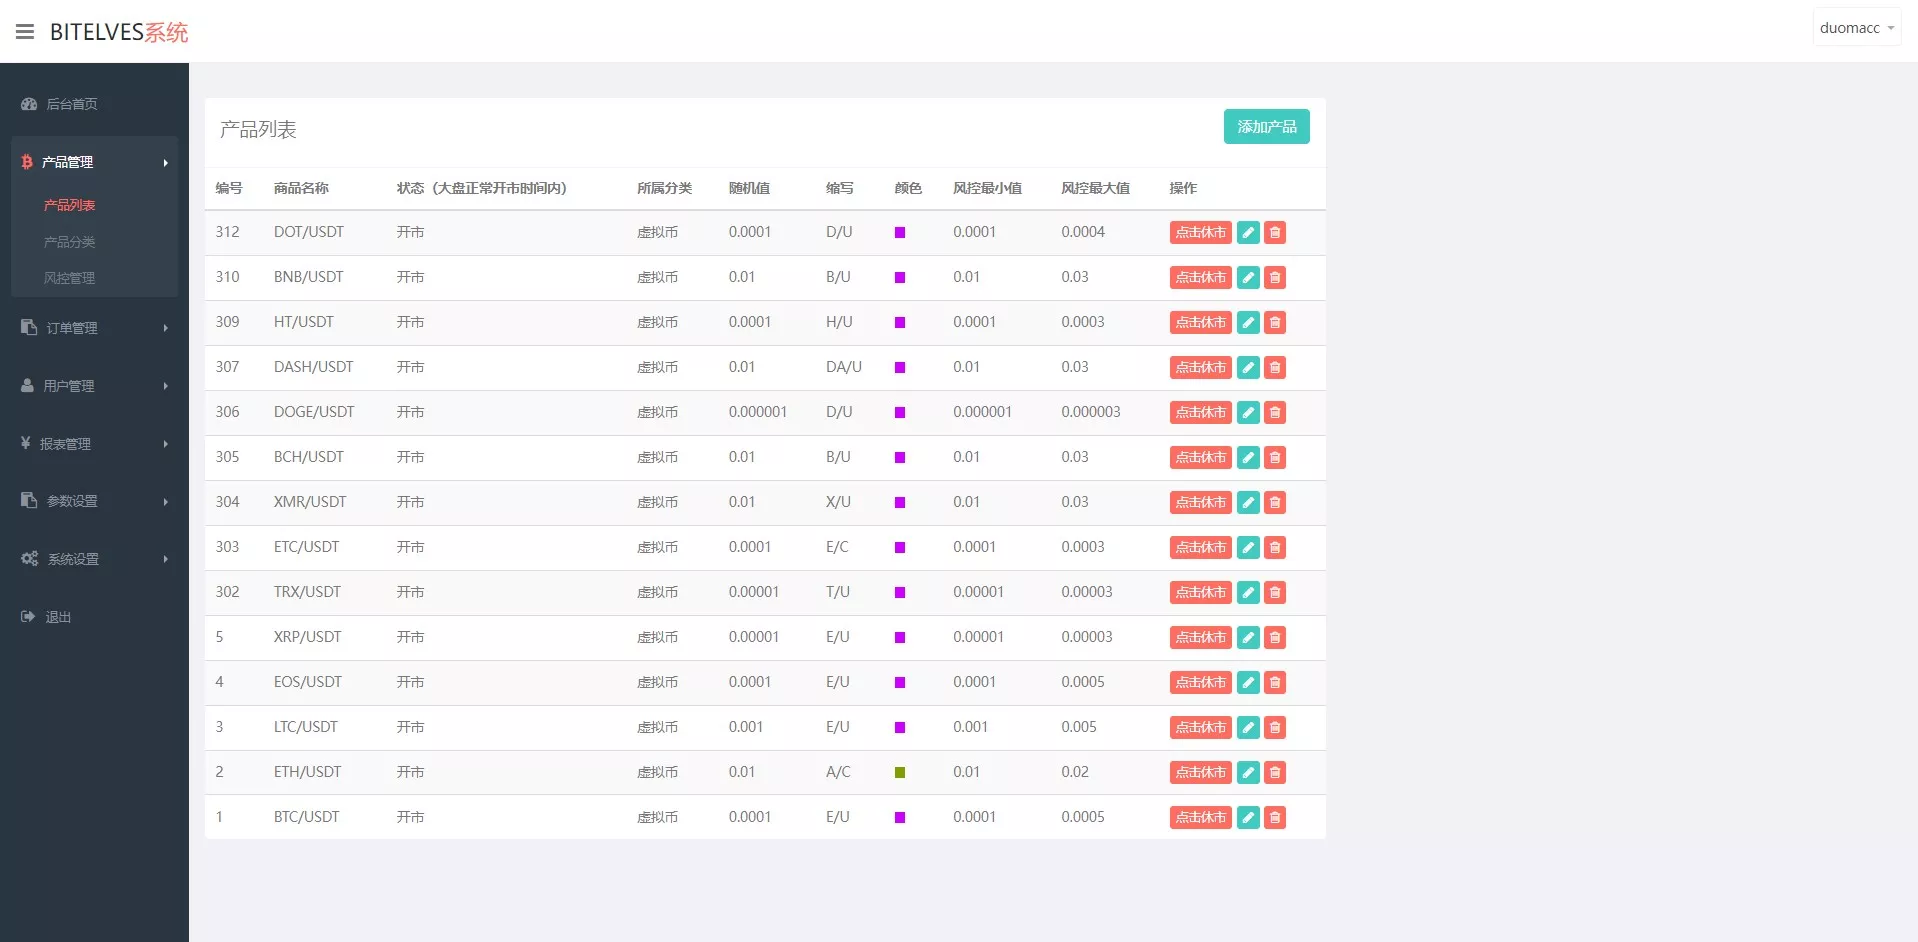Switch to the 产品分类 submenu item
Screen dimensions: 1918x942
[69, 241]
